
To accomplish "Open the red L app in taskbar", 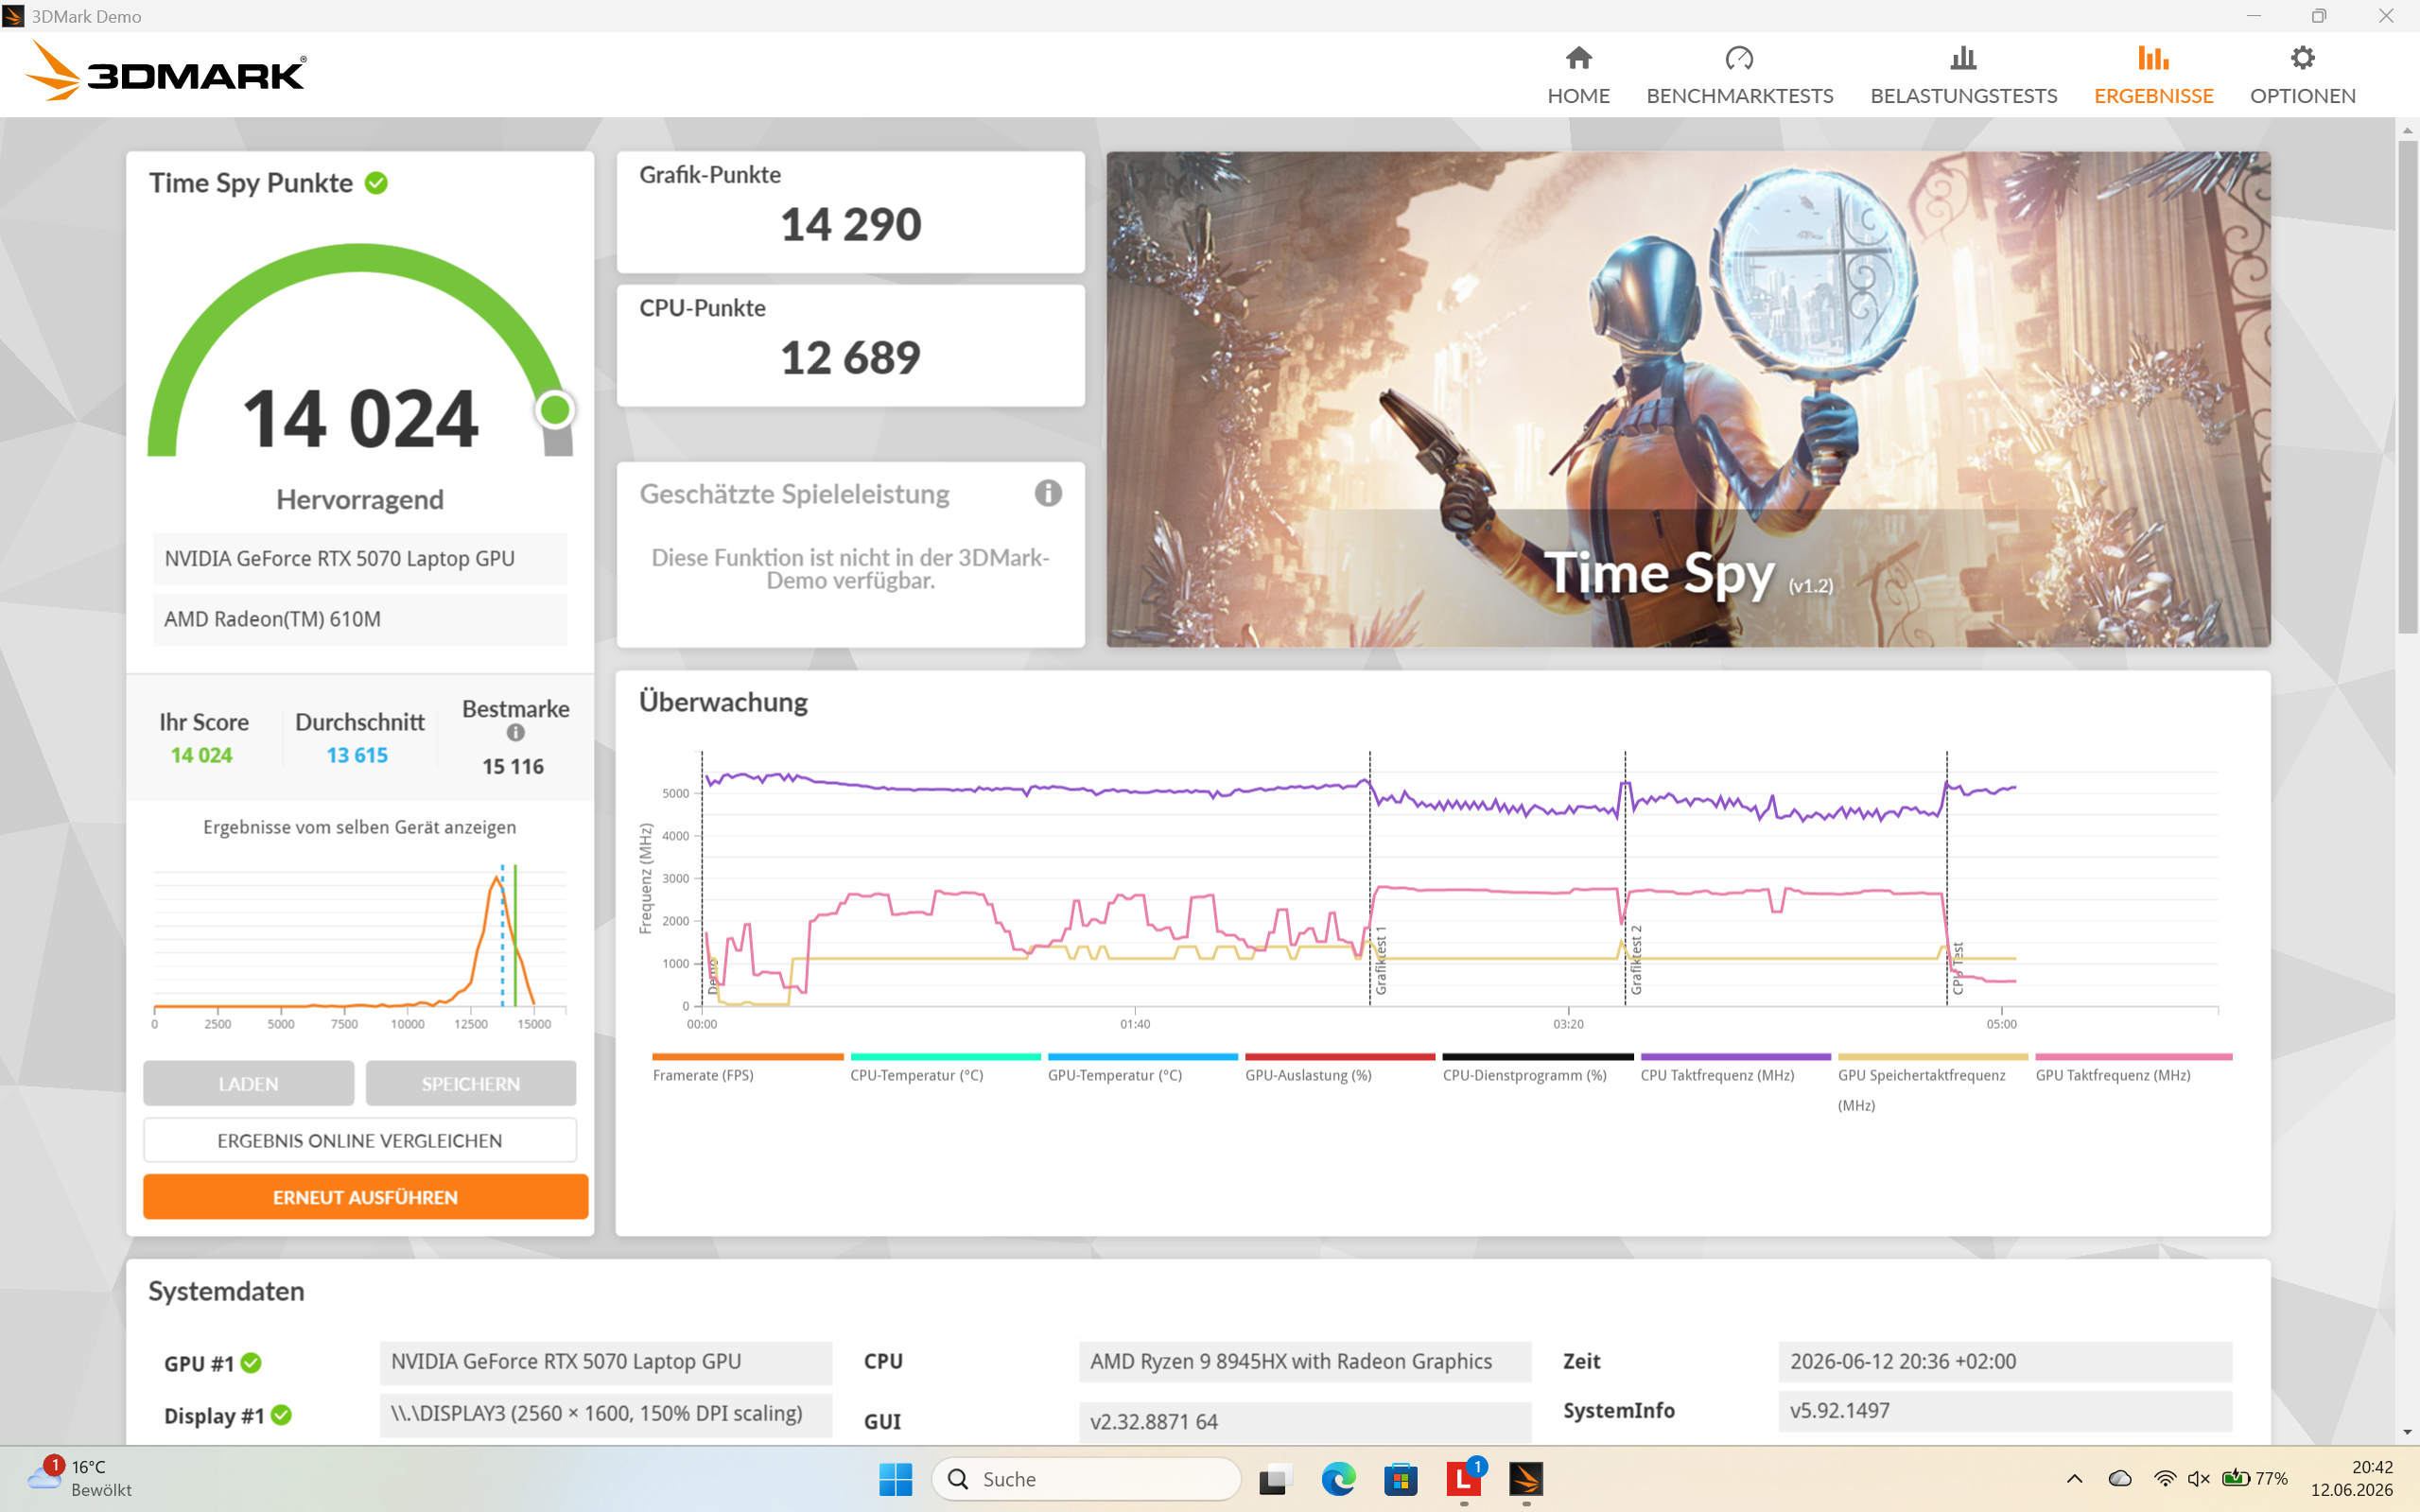I will click(x=1463, y=1479).
